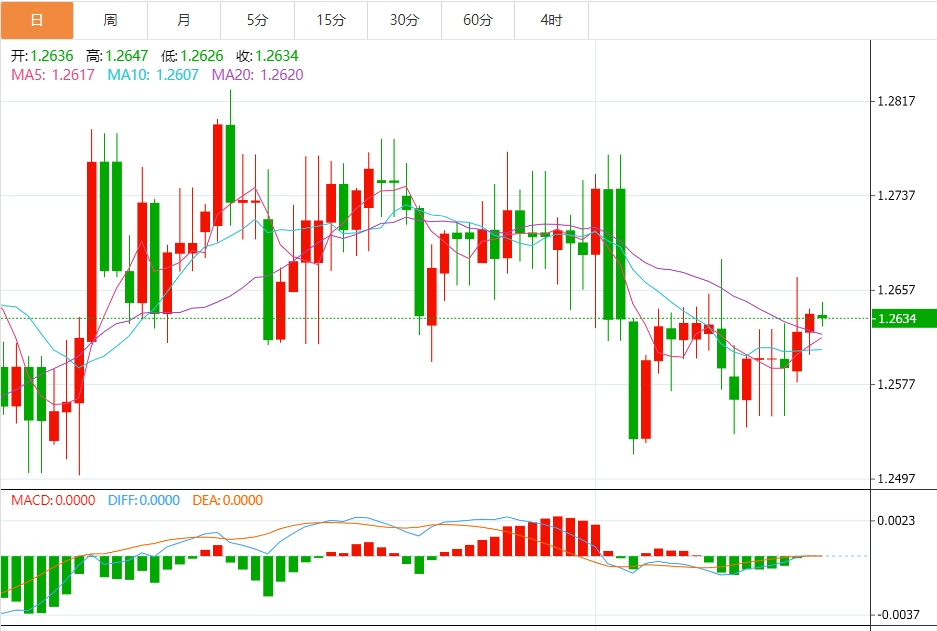Click the MA5: 1.2617 label
The height and width of the screenshot is (631, 937).
point(53,75)
